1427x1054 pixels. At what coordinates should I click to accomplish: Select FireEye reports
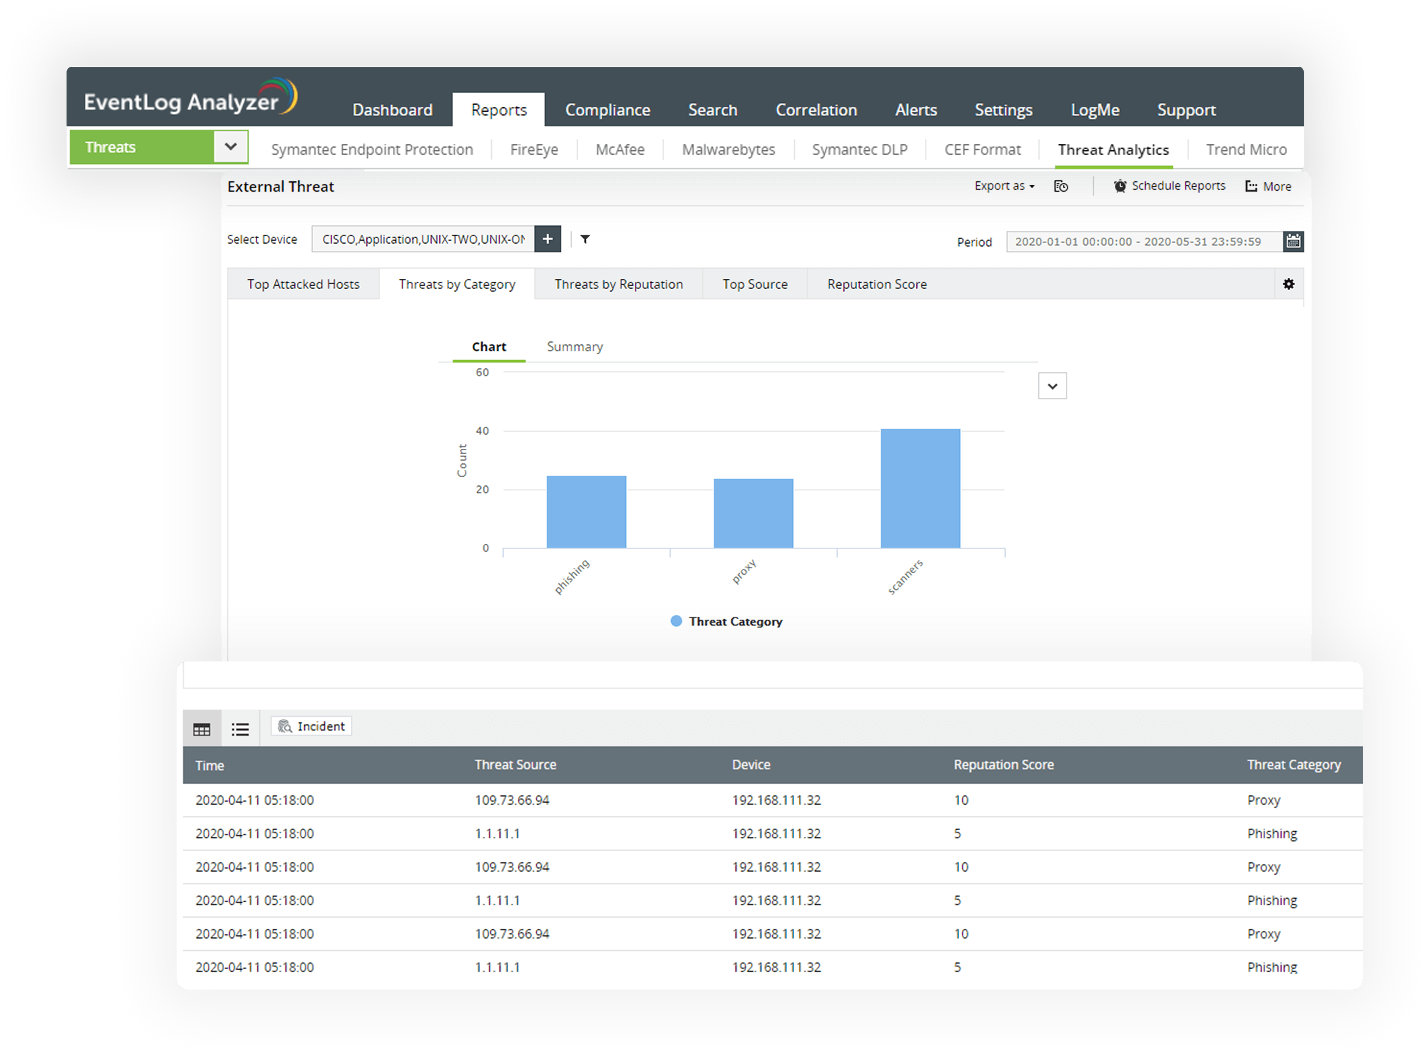pos(534,150)
